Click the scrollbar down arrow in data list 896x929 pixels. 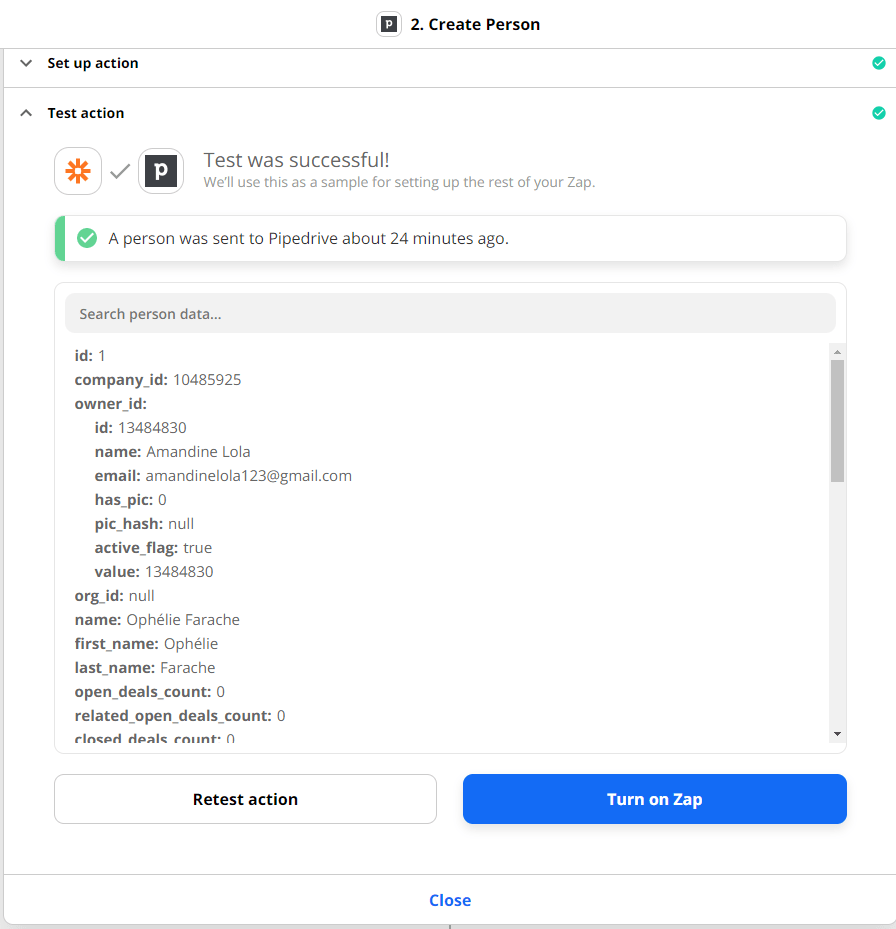(837, 733)
